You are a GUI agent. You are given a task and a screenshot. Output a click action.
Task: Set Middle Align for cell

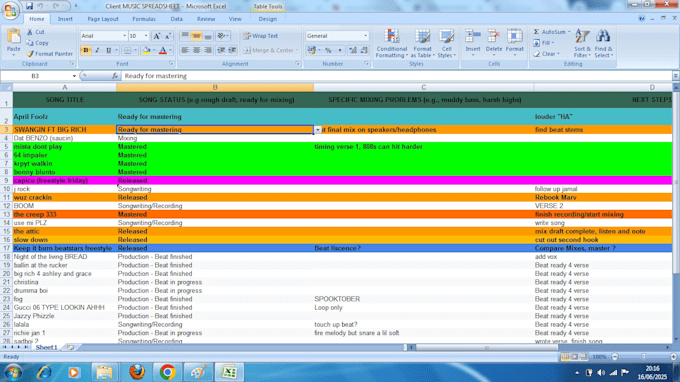[x=196, y=36]
